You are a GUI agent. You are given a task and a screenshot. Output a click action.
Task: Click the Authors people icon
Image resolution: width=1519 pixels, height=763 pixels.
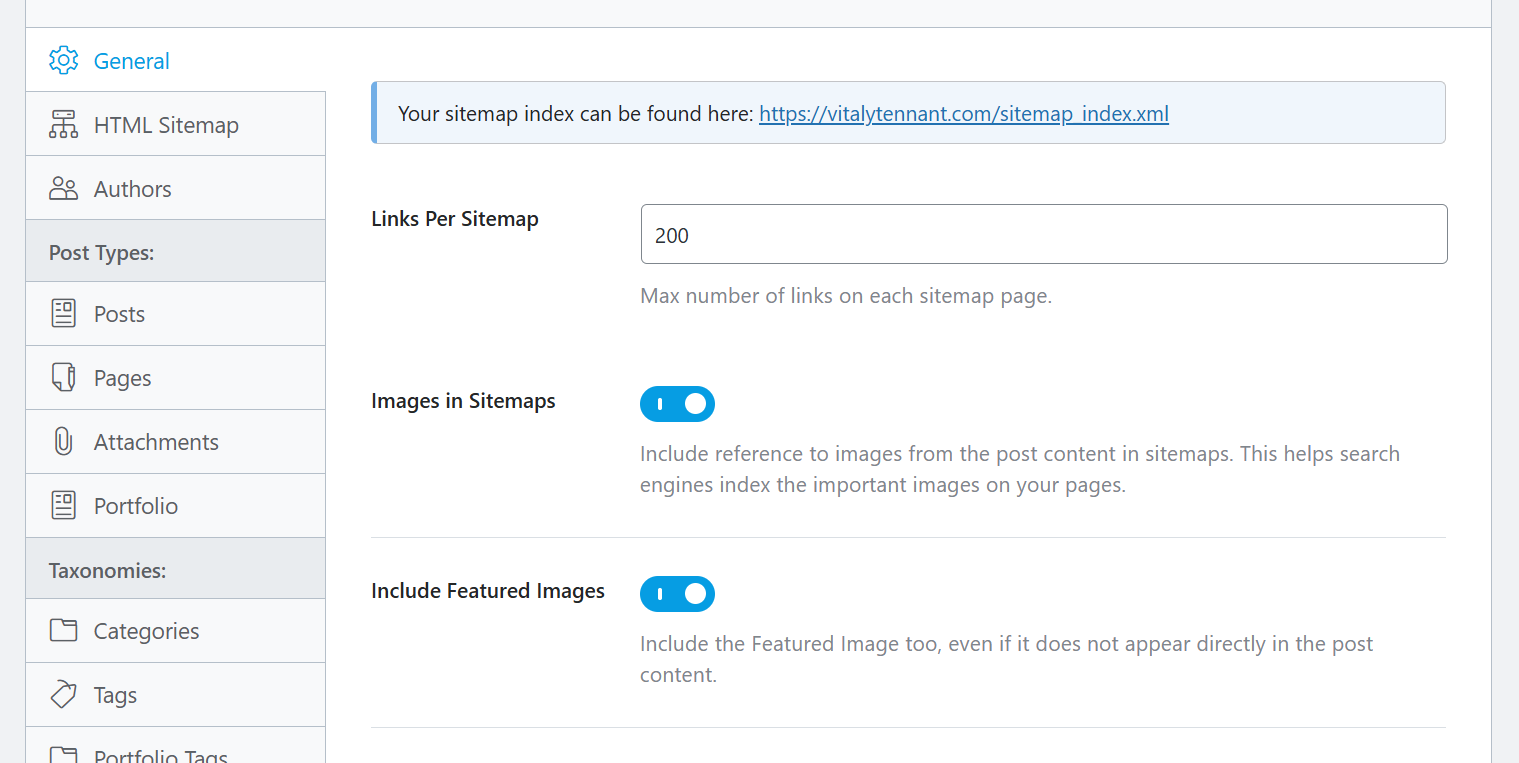pos(63,189)
